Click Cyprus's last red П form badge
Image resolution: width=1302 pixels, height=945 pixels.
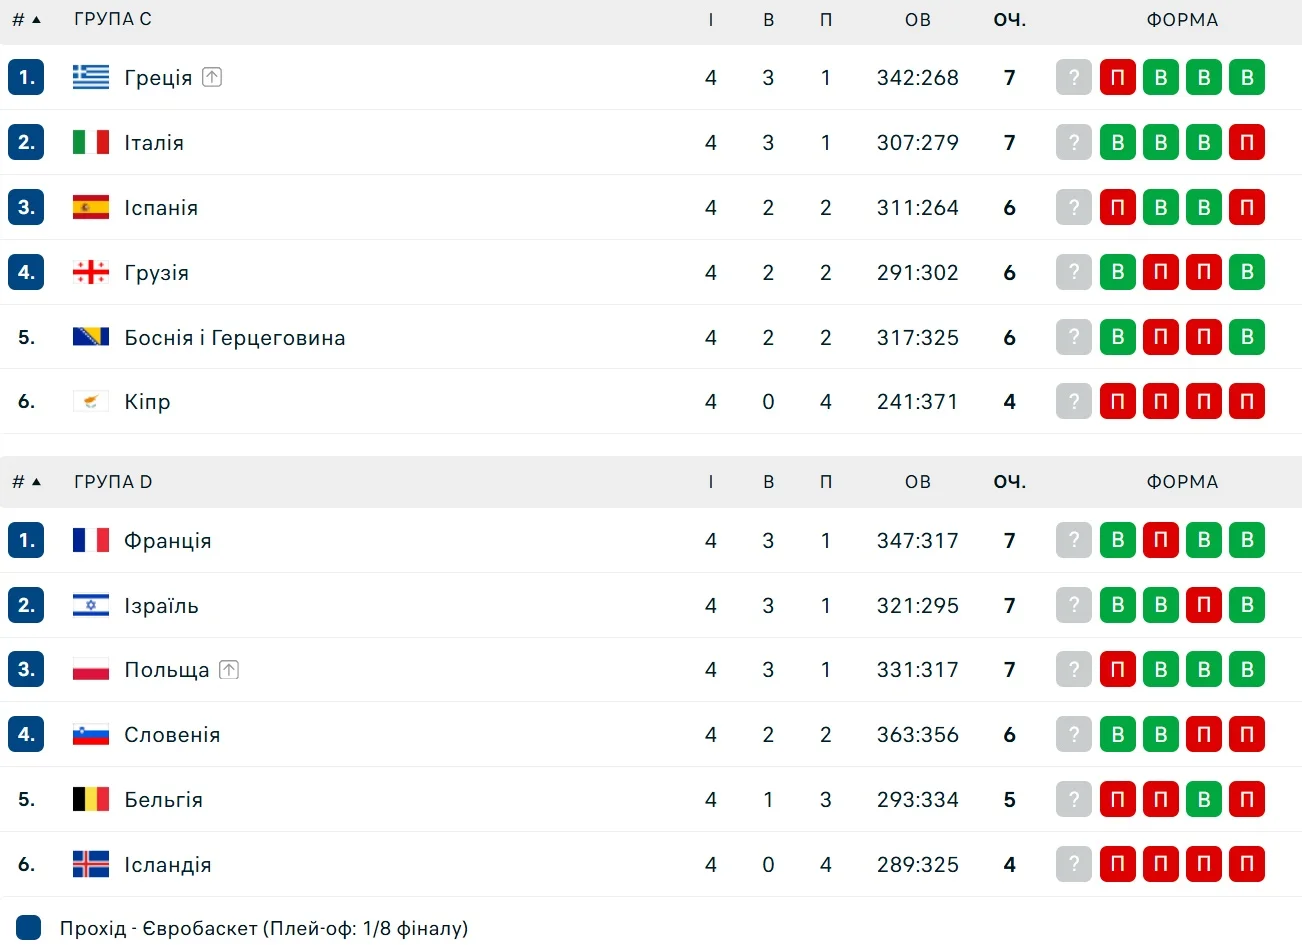pos(1247,401)
